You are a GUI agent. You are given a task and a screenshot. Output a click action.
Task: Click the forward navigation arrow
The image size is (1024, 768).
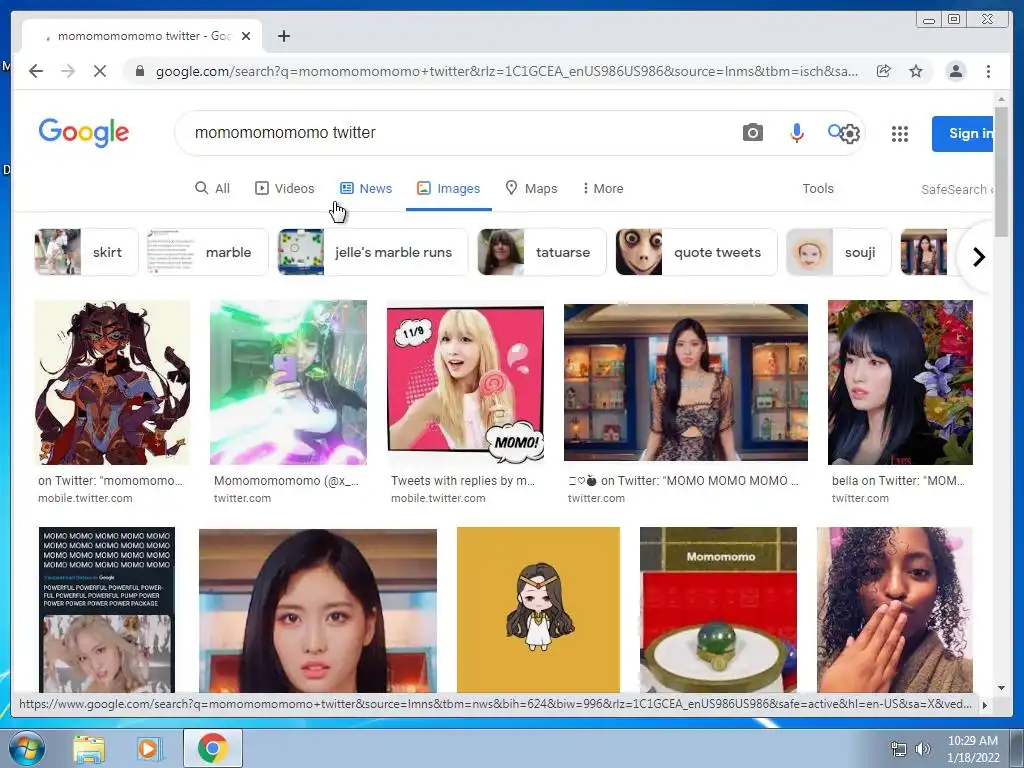click(68, 71)
